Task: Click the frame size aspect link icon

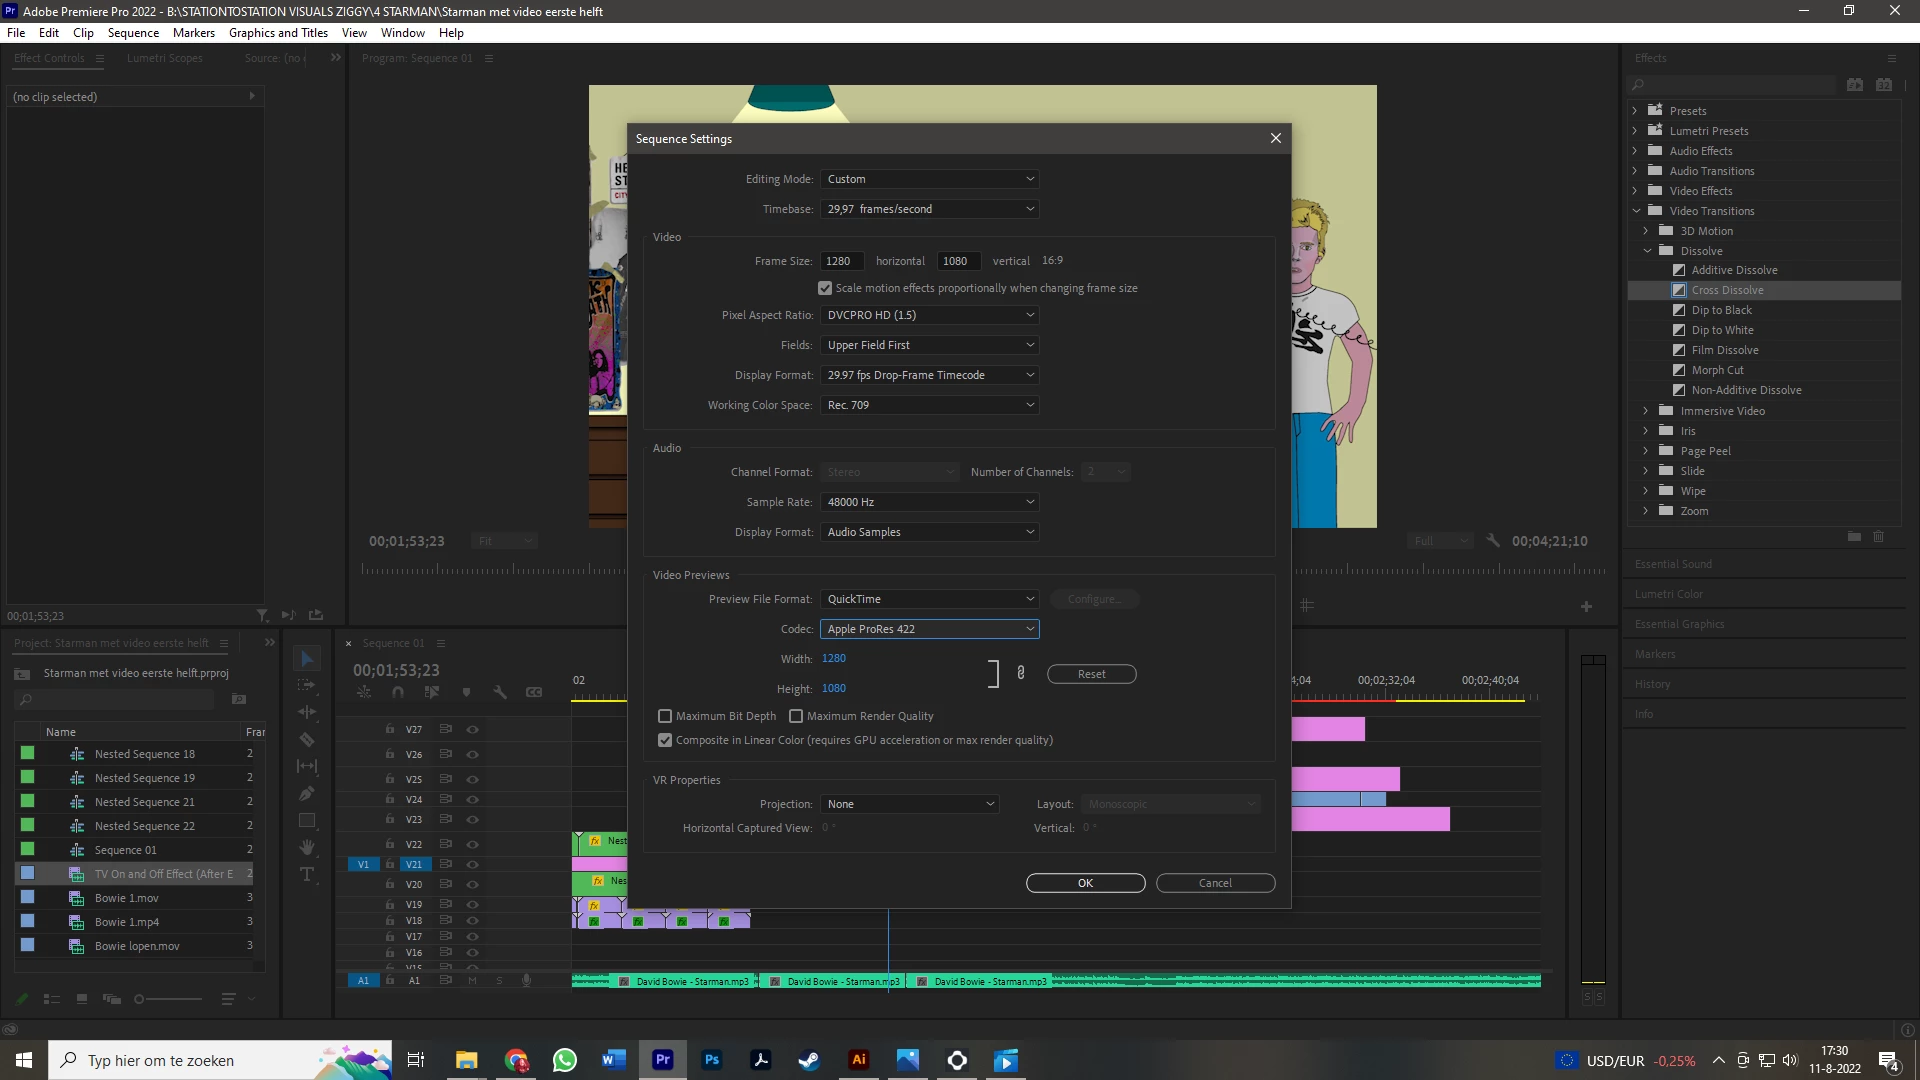Action: (1020, 673)
